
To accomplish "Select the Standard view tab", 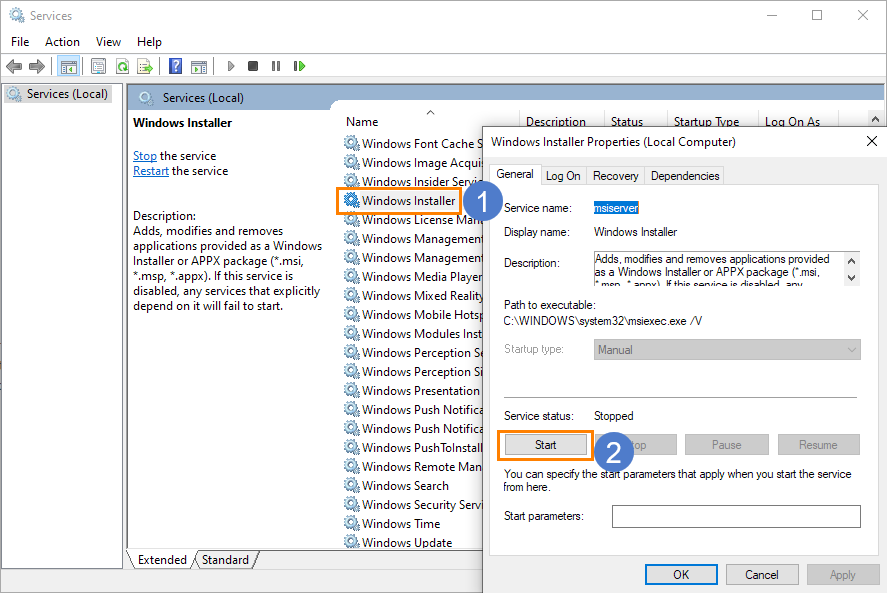I will click(x=225, y=560).
